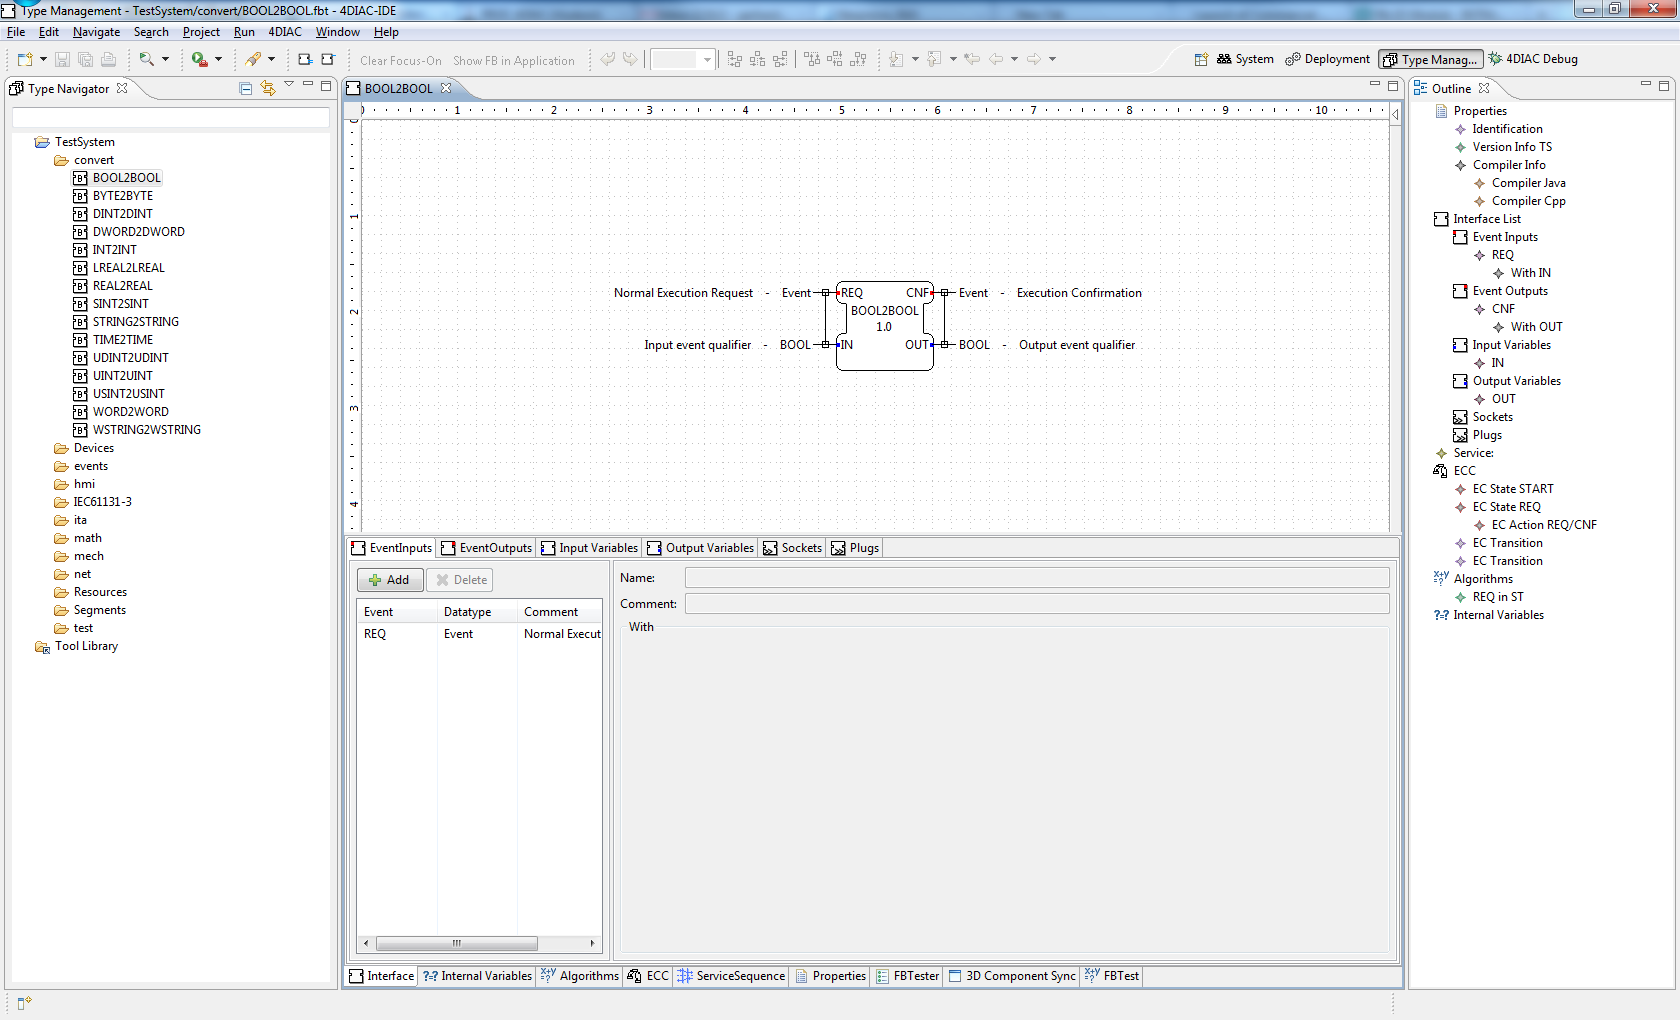This screenshot has height=1020, width=1680.
Task: Open the zoom level combo box
Action: tap(683, 60)
